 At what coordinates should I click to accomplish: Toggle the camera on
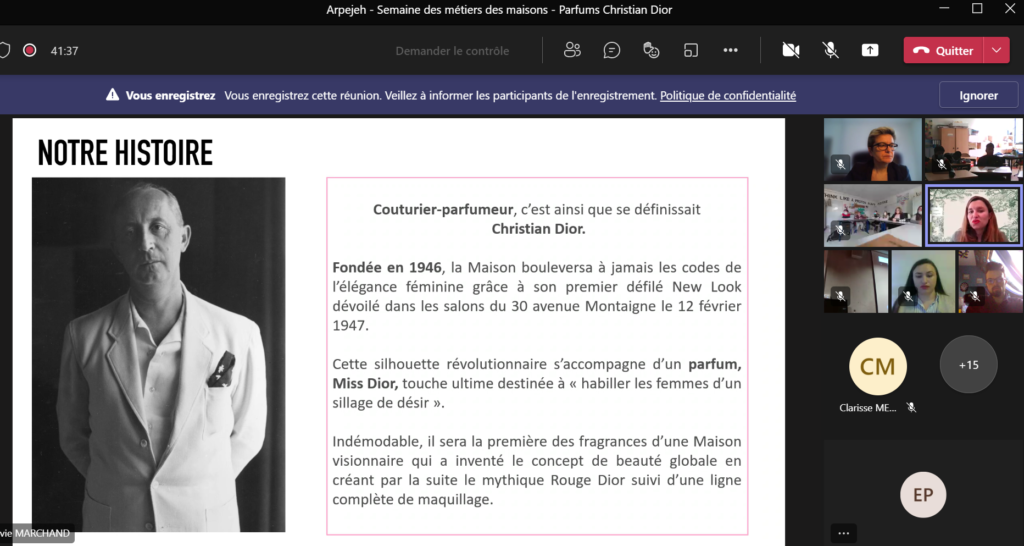pyautogui.click(x=791, y=50)
